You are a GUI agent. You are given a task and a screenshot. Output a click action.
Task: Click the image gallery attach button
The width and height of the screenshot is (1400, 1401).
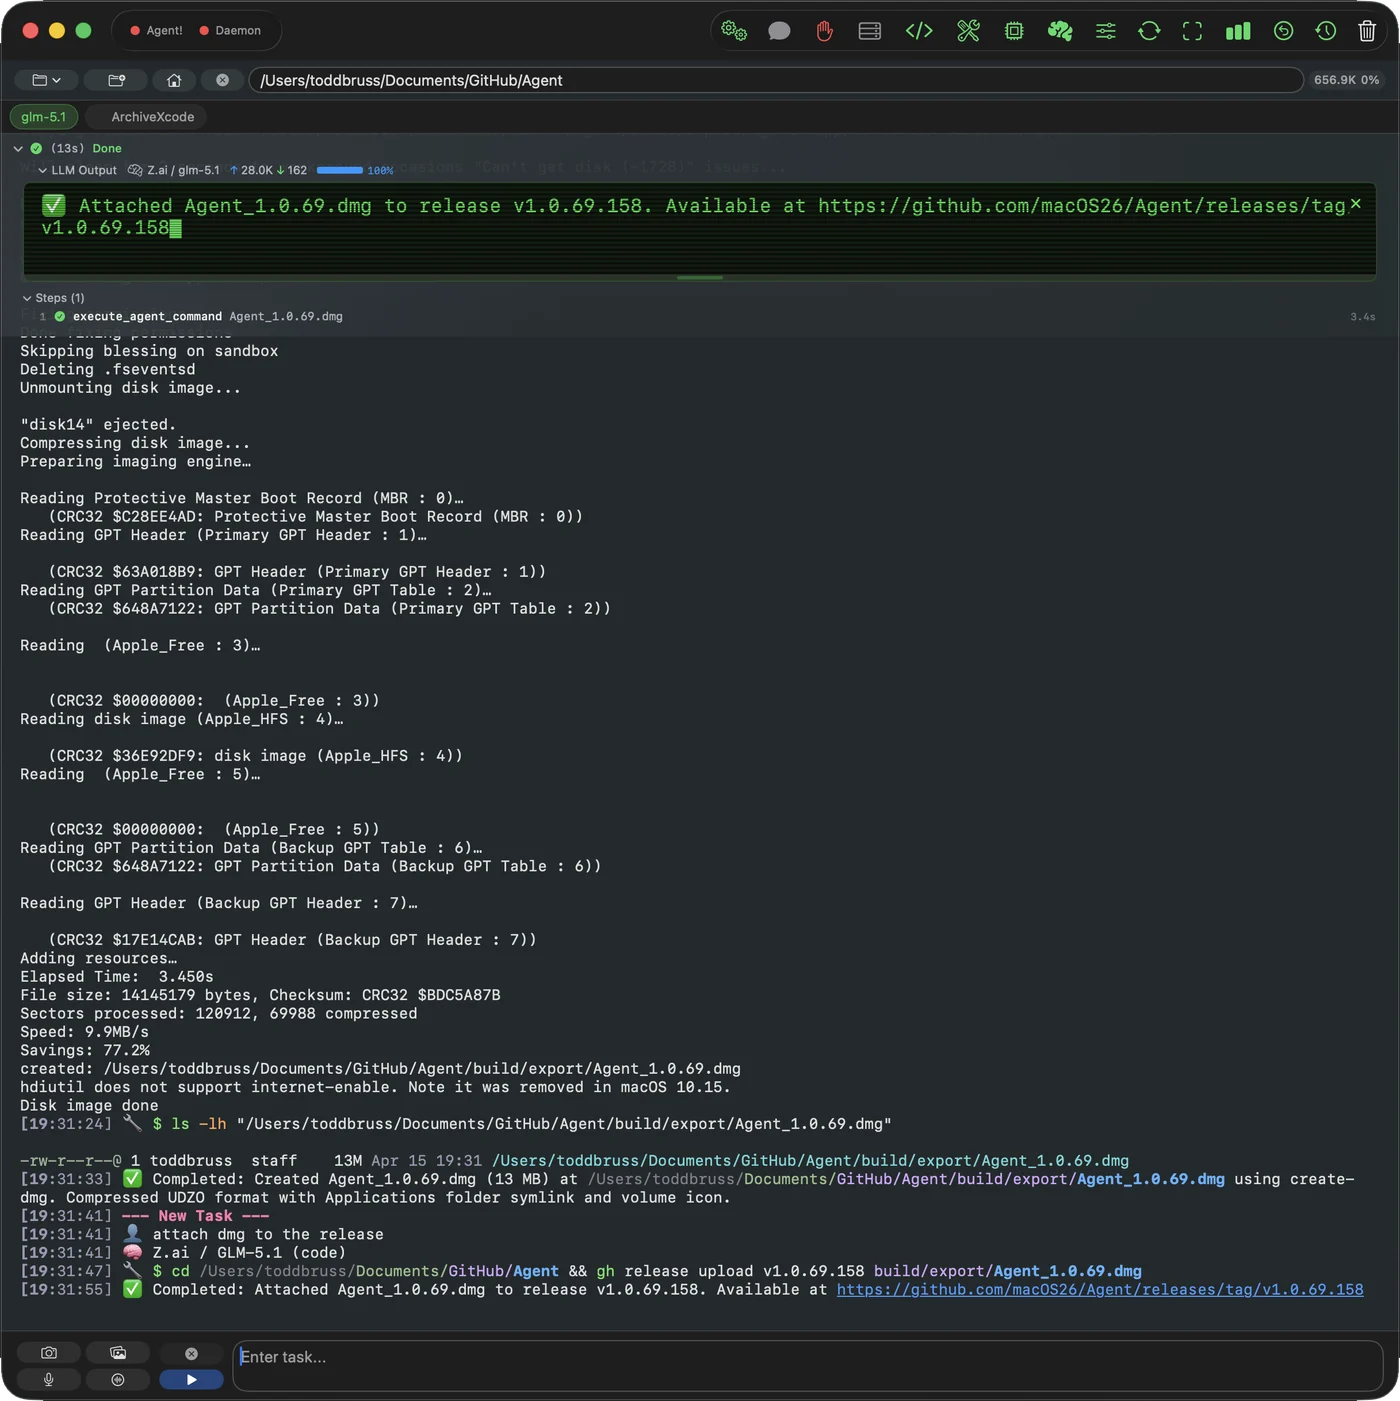coord(118,1353)
